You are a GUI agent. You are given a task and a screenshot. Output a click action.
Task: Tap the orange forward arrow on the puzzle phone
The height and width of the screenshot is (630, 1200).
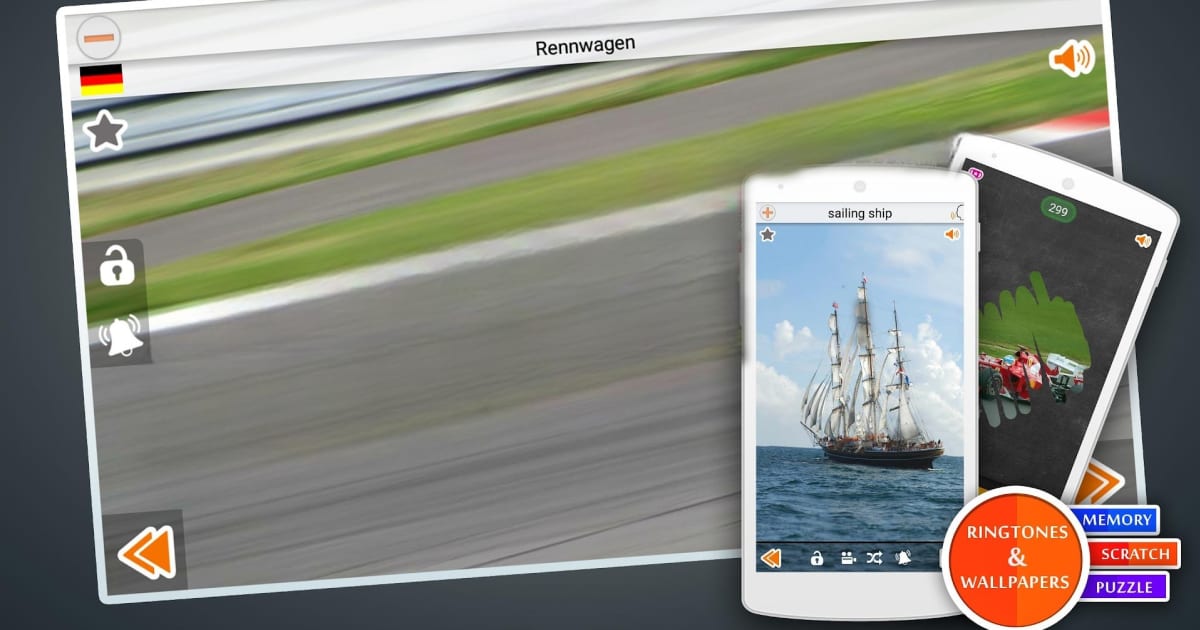tap(1102, 482)
